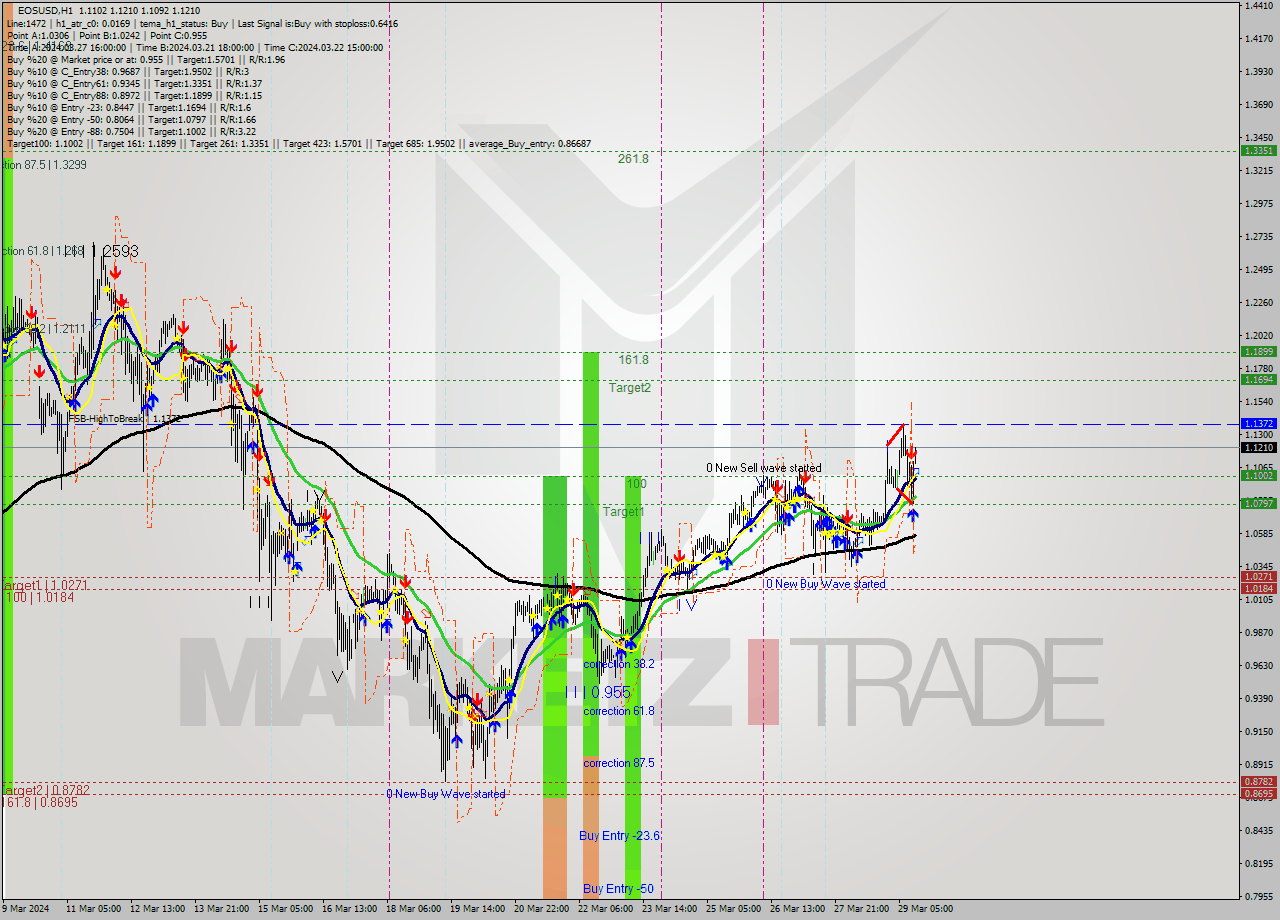
Task: Click the 'correction 87.5' label
Action: tap(619, 764)
